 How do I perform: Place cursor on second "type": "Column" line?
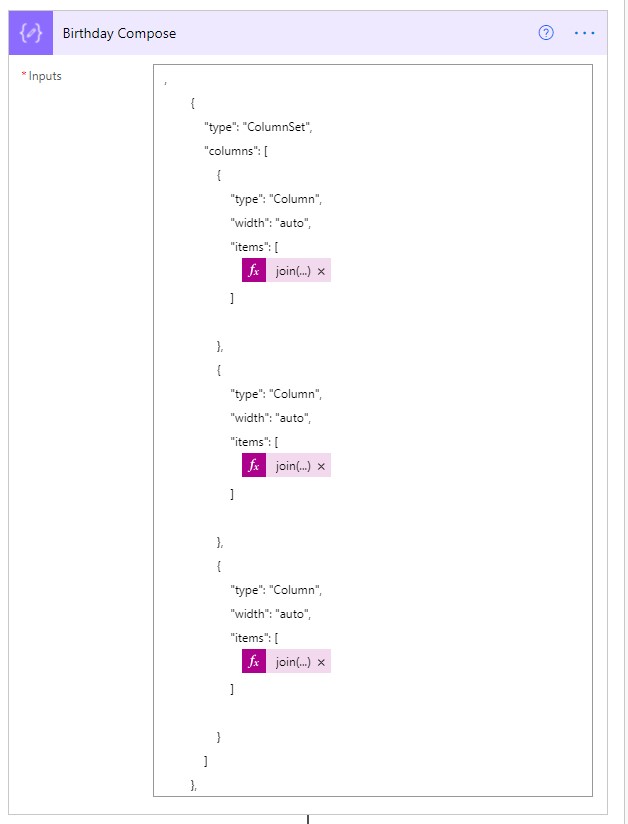(x=276, y=394)
